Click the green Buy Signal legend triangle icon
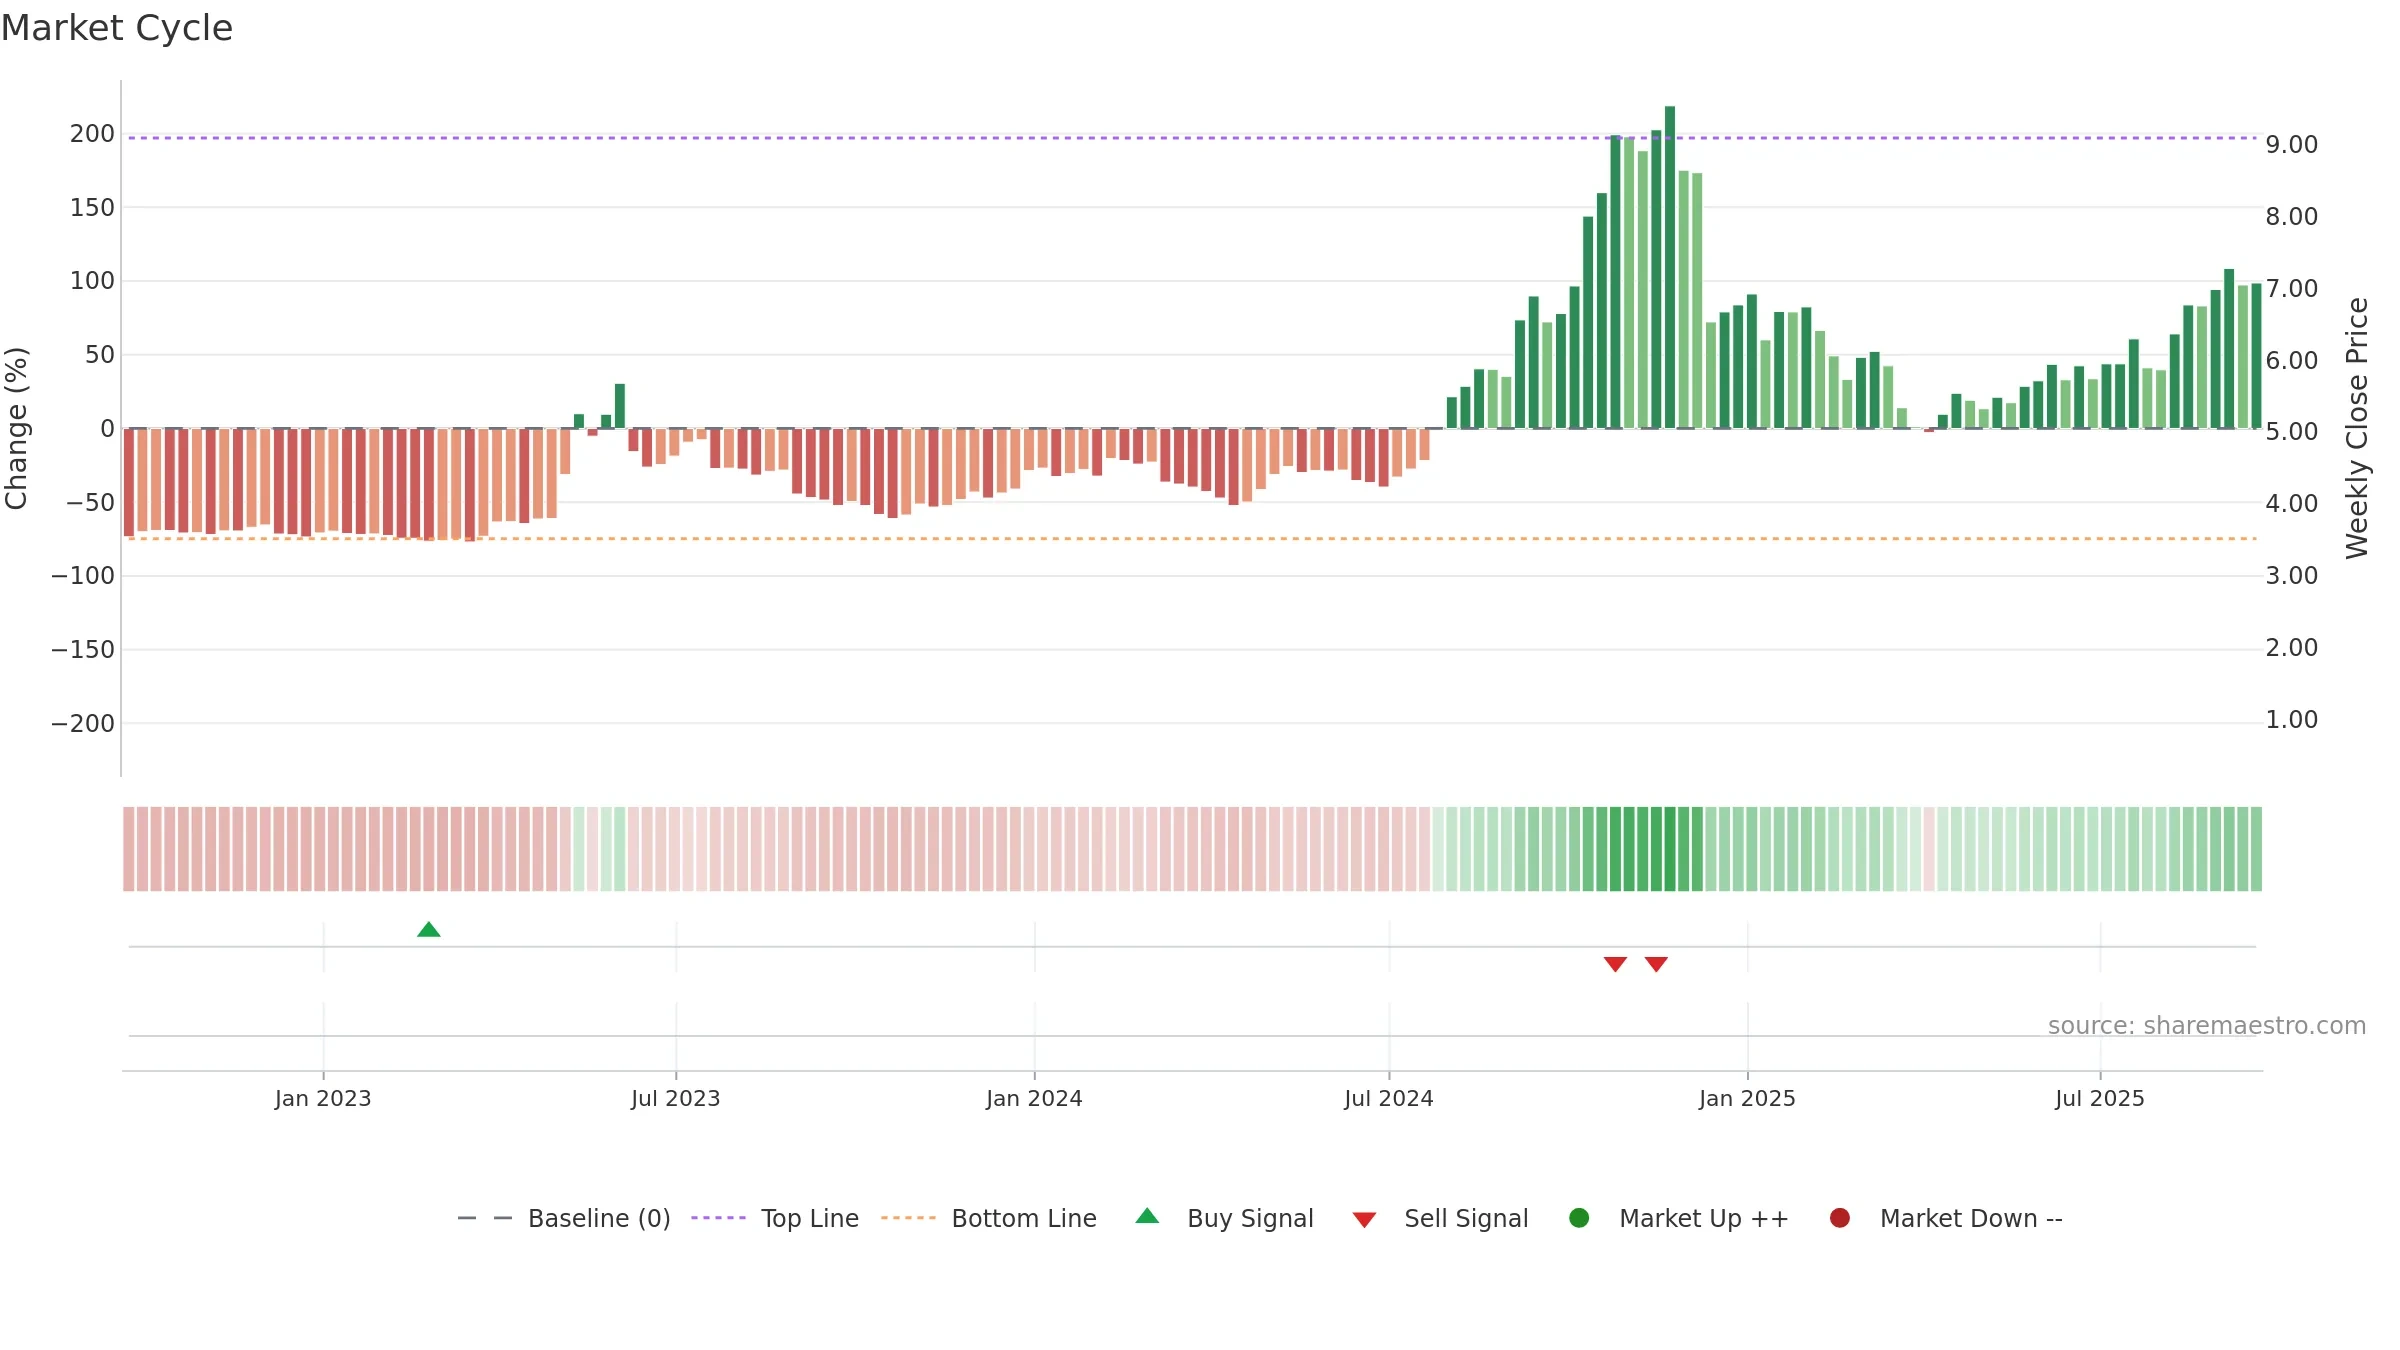This screenshot has height=1350, width=2400. coord(1148,1216)
